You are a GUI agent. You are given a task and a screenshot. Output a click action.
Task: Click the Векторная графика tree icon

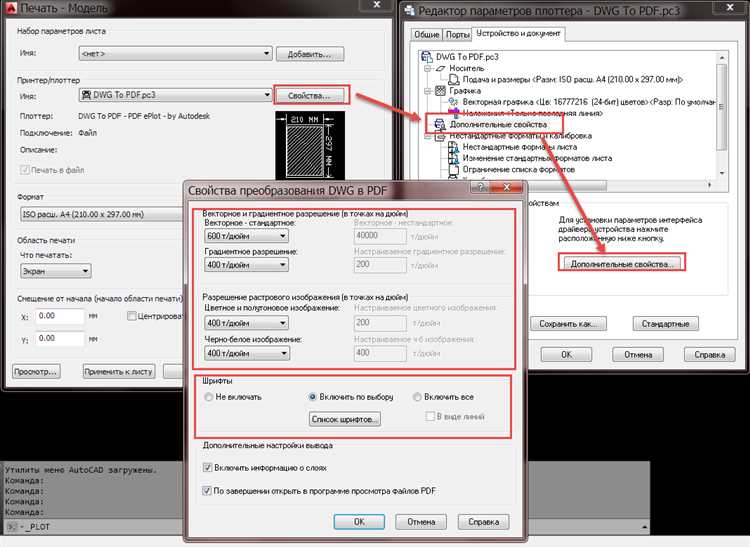point(454,102)
